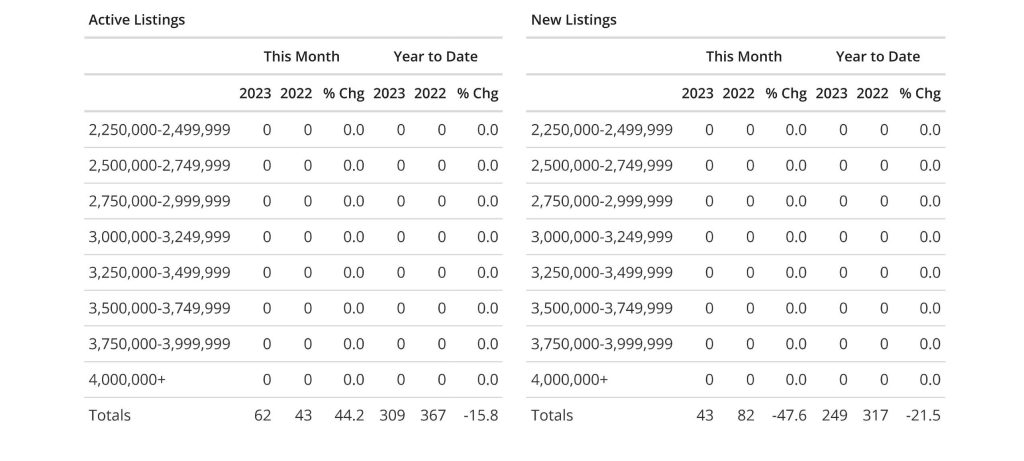Viewport: 1024px width, 461px height.
Task: Select the -47.6 percent change value
Action: coord(786,415)
